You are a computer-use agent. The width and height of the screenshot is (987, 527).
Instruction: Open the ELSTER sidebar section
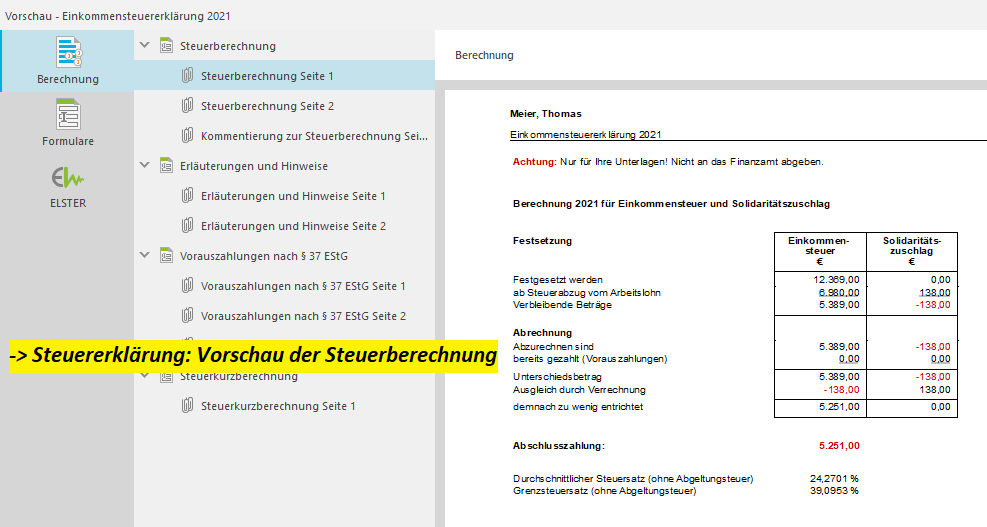[67, 185]
